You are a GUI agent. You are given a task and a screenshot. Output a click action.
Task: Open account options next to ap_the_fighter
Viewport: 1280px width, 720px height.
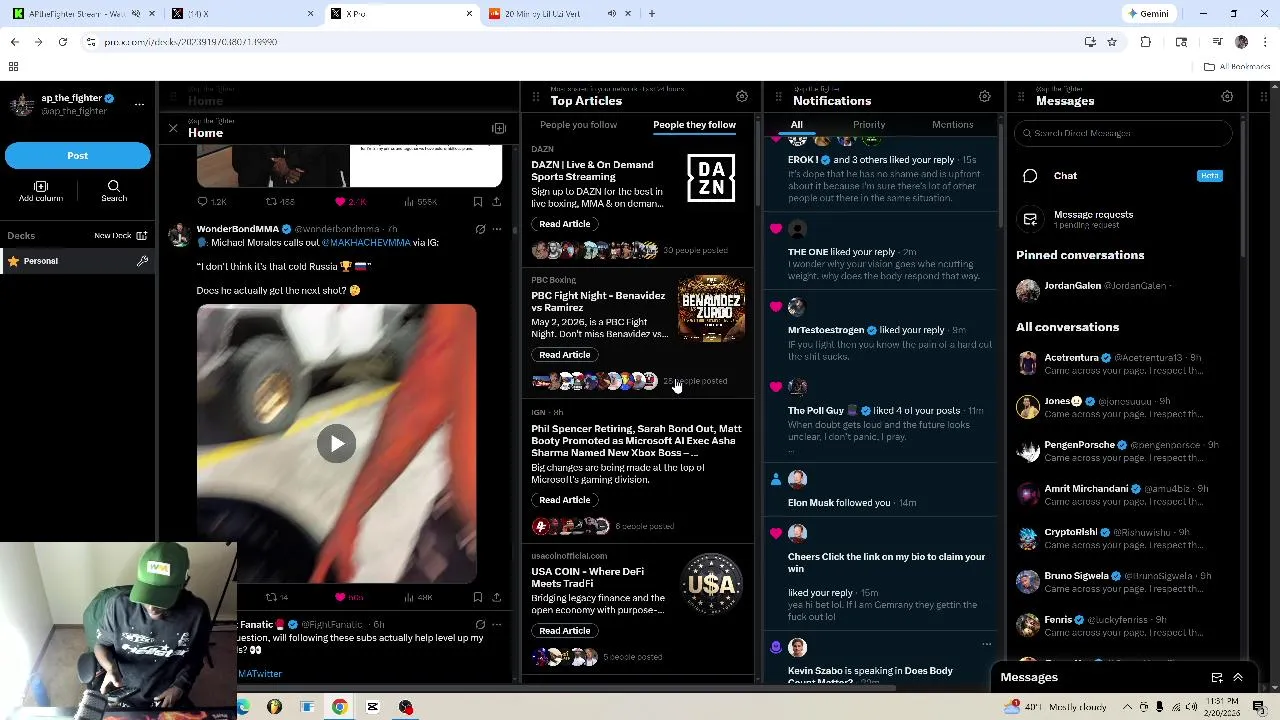point(139,103)
